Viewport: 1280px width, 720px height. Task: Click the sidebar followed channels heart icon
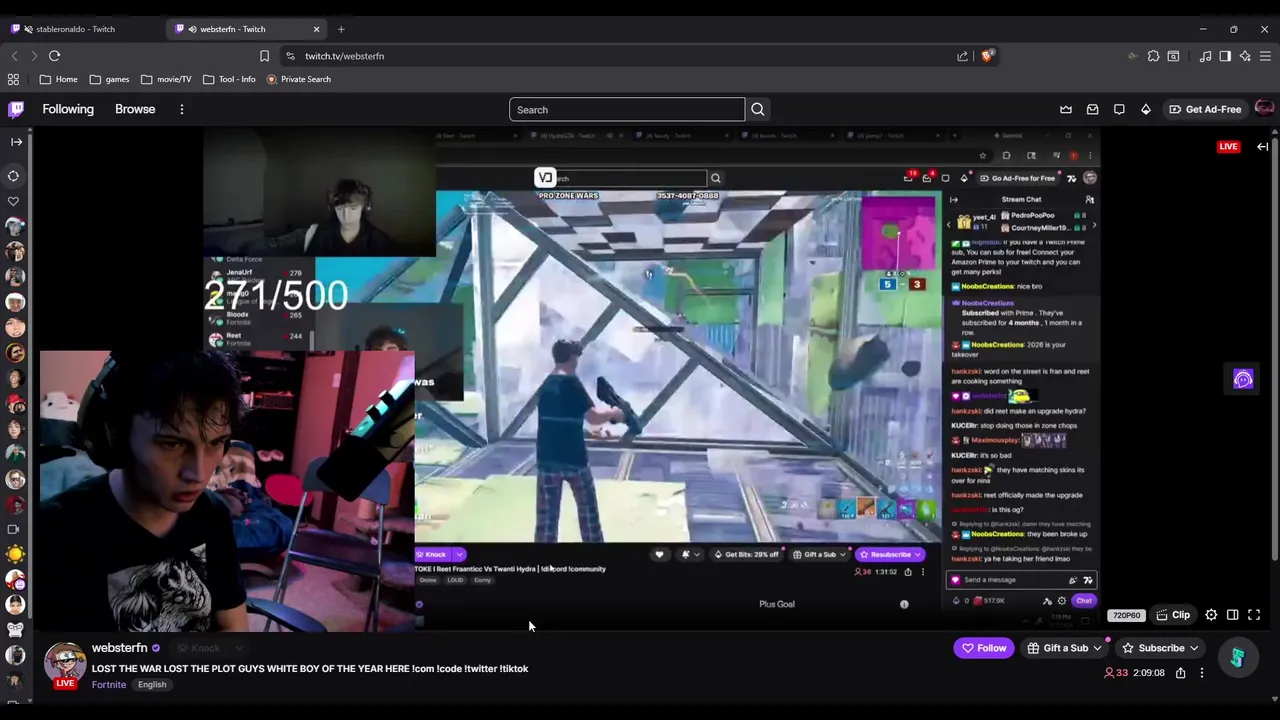click(x=14, y=201)
